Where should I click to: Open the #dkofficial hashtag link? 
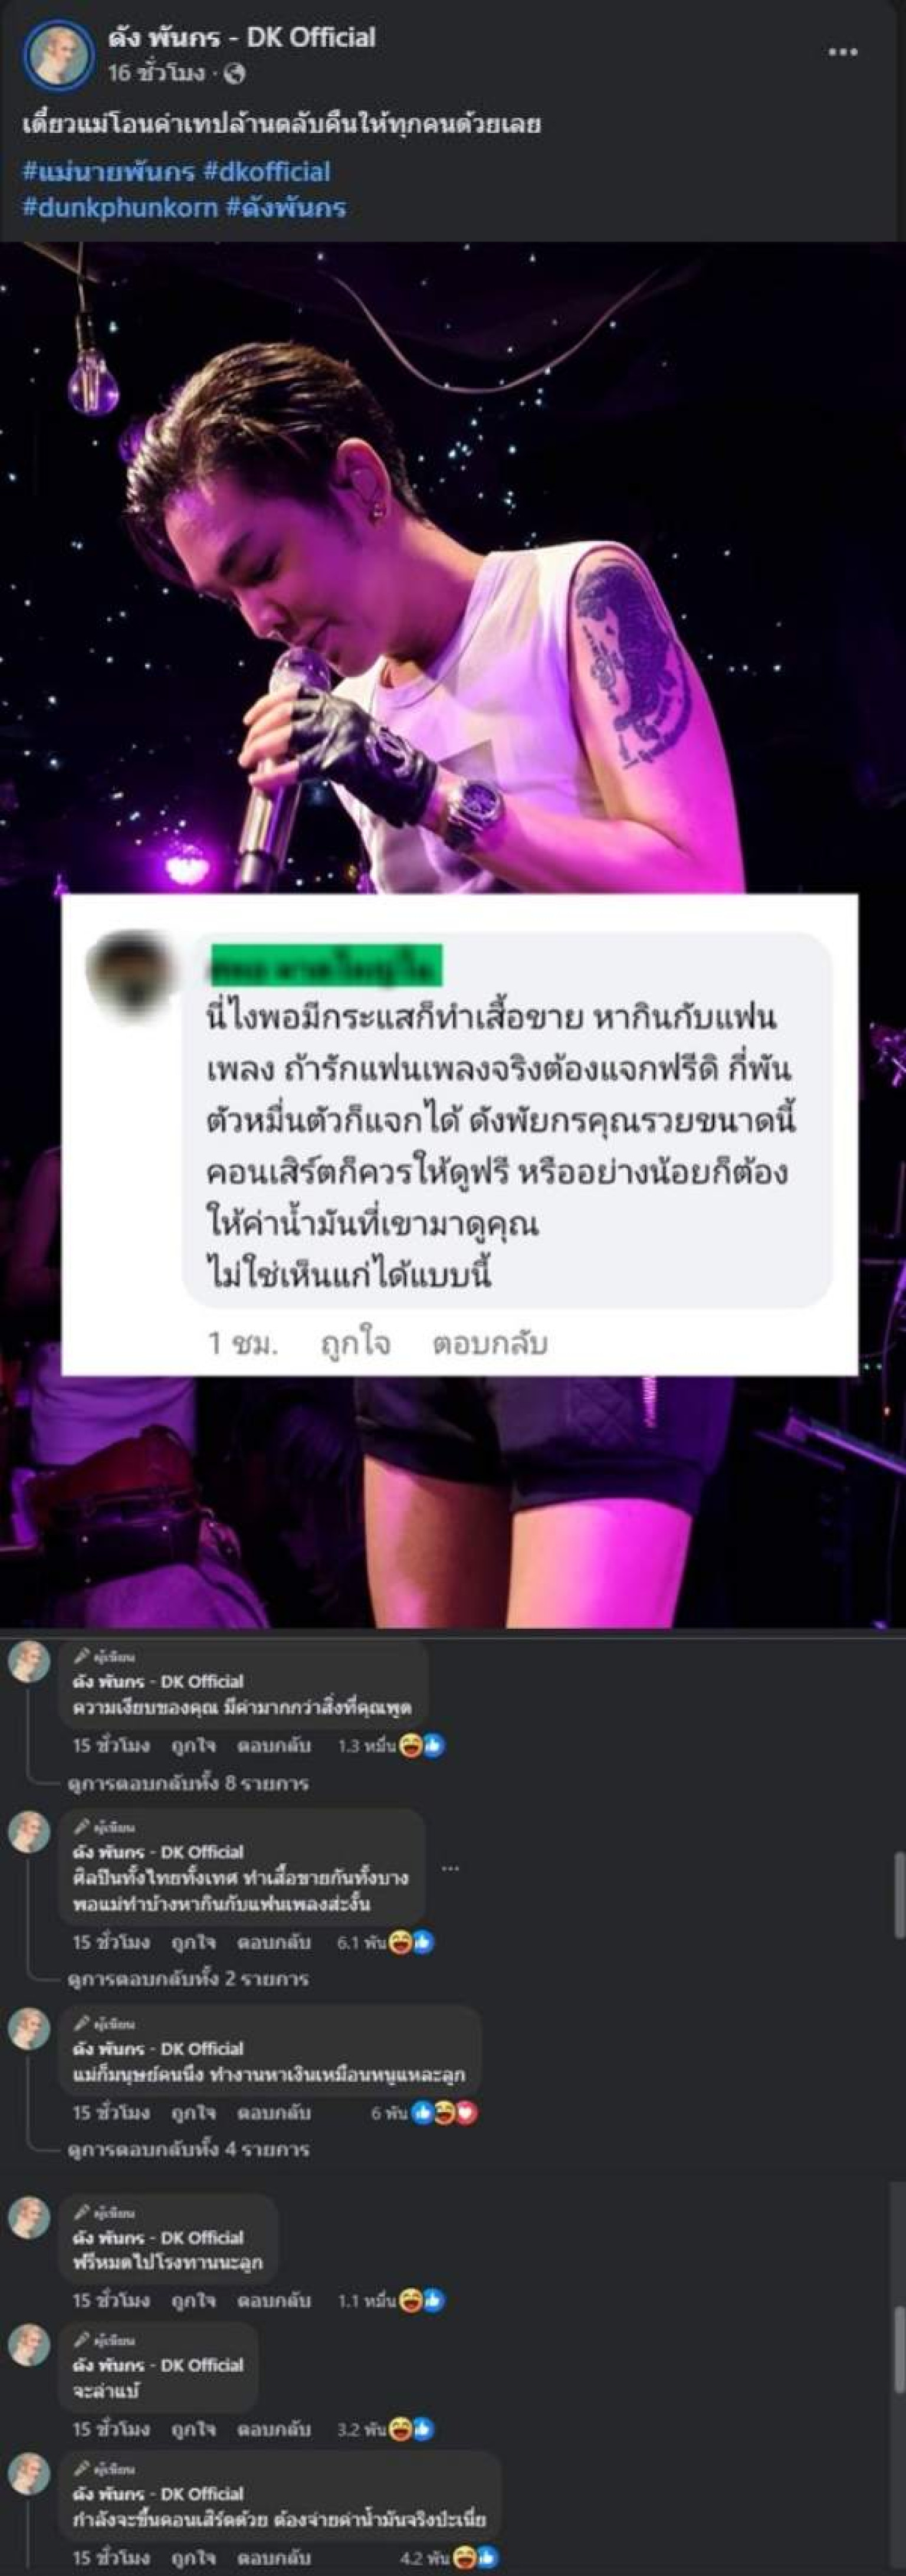(267, 171)
